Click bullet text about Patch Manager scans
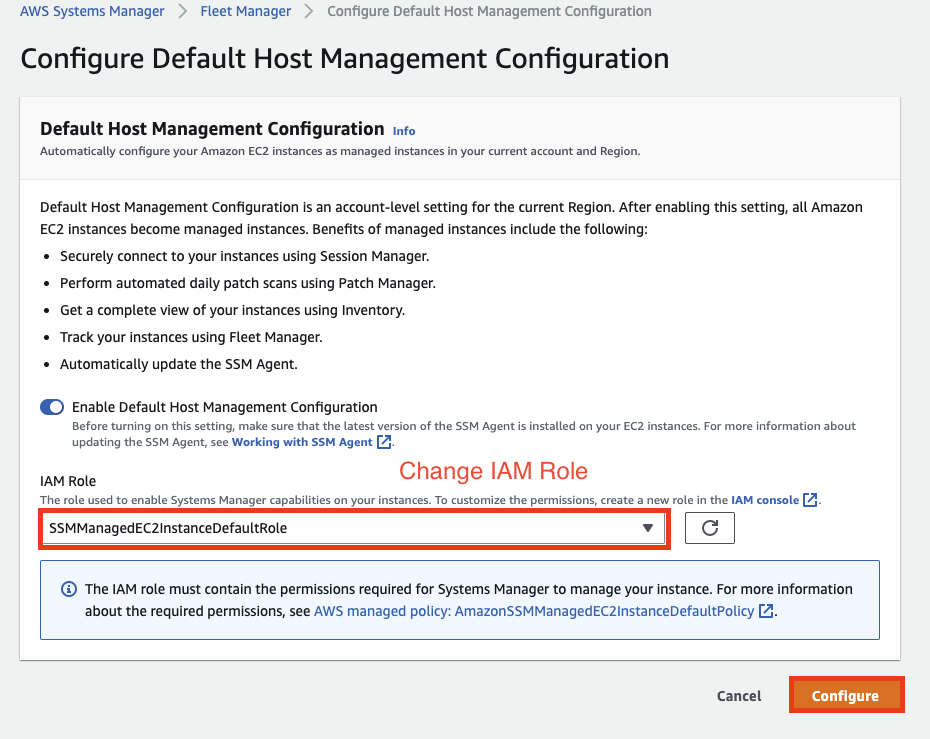930x739 pixels. tap(248, 283)
